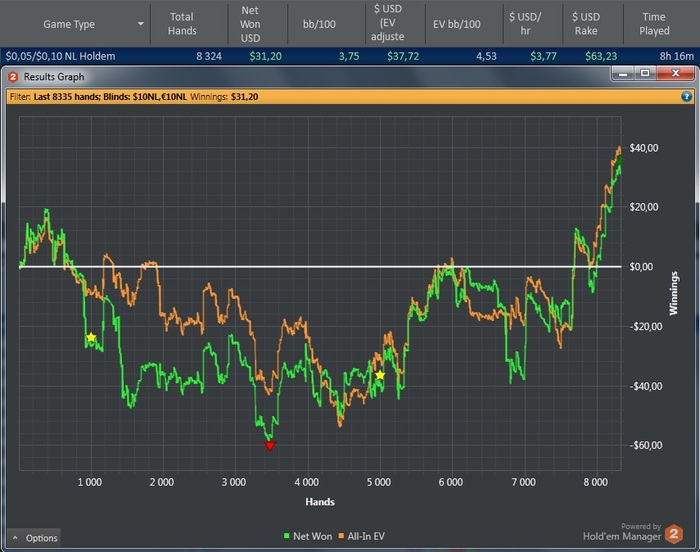Sort by the $ USD Rake column header
Screen dimensions: 700x552
click(593, 24)
